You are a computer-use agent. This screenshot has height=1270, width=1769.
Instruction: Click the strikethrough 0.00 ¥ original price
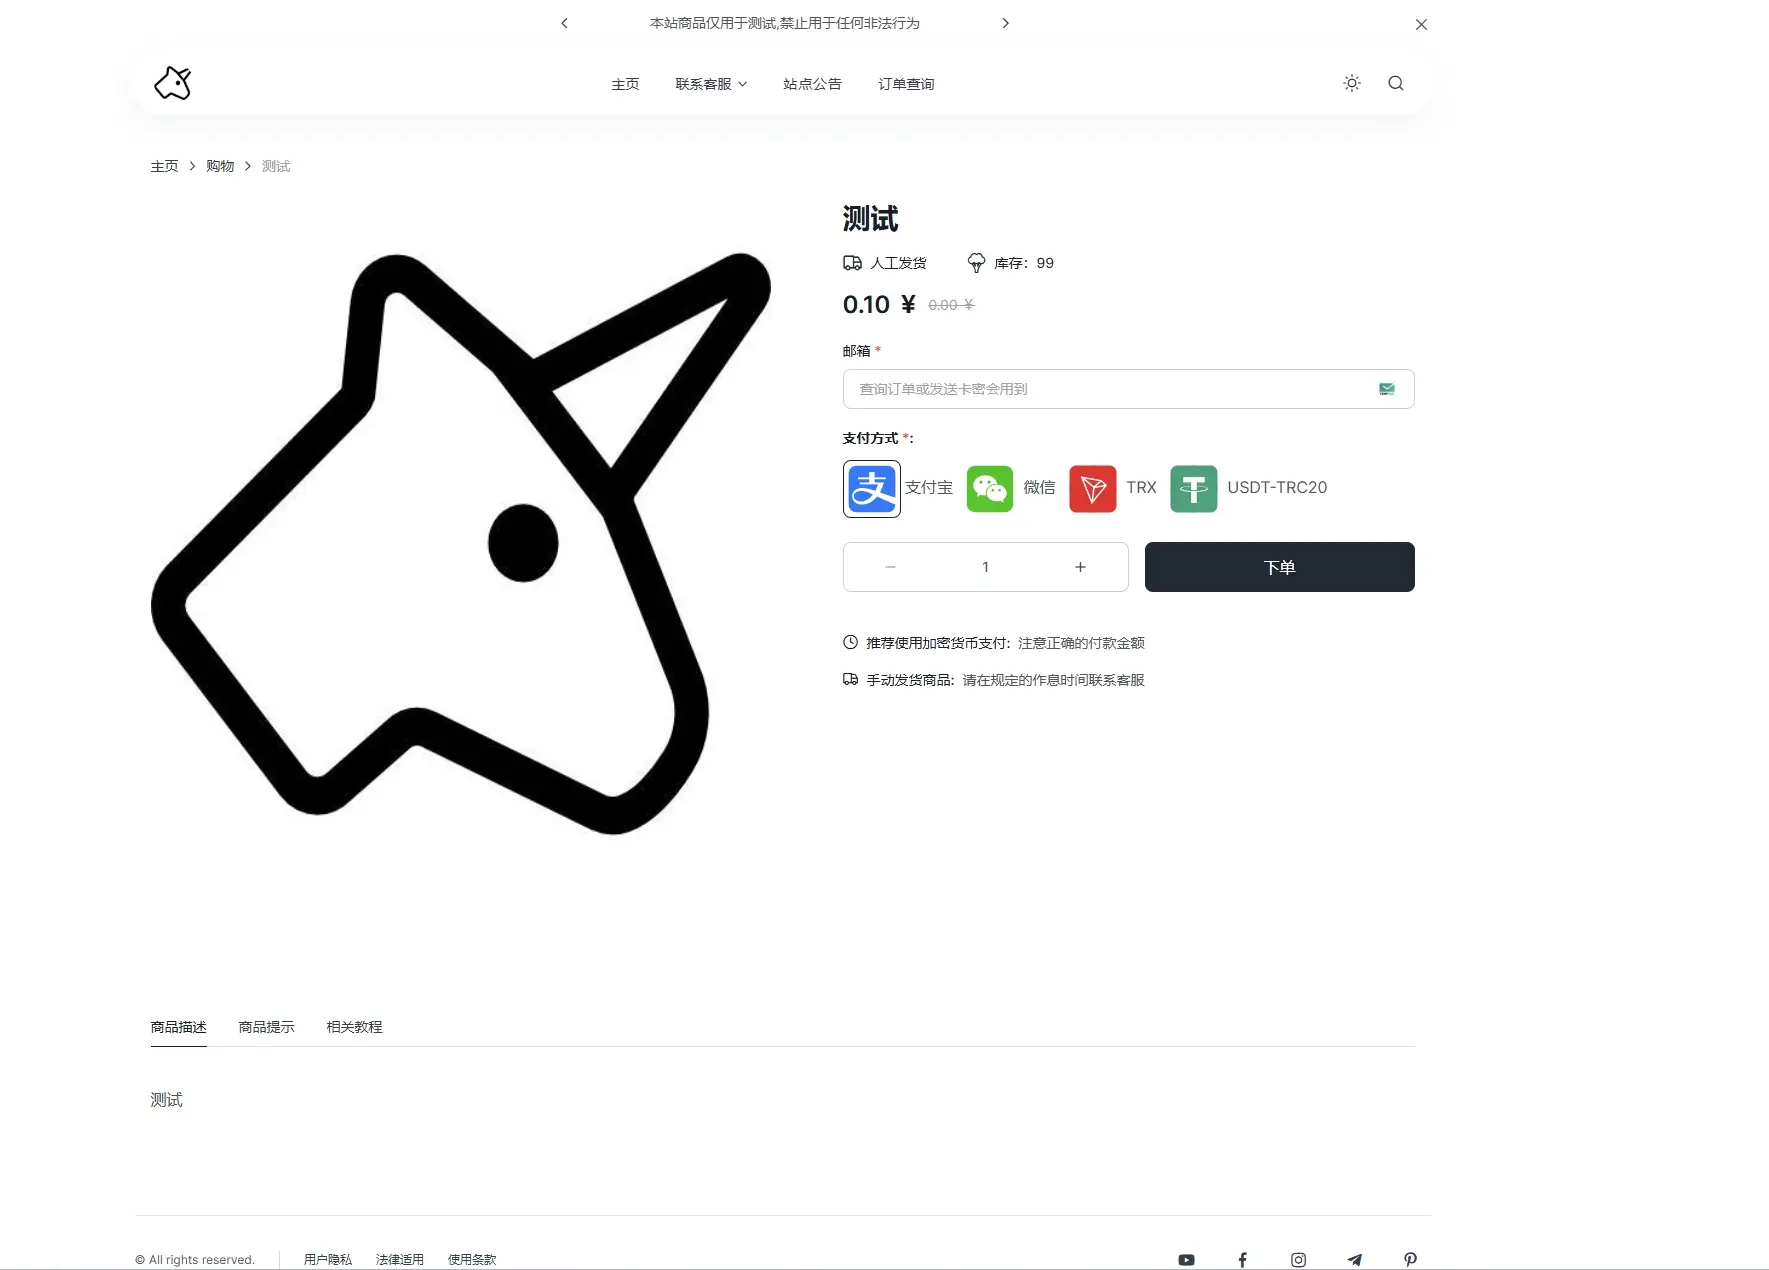951,305
